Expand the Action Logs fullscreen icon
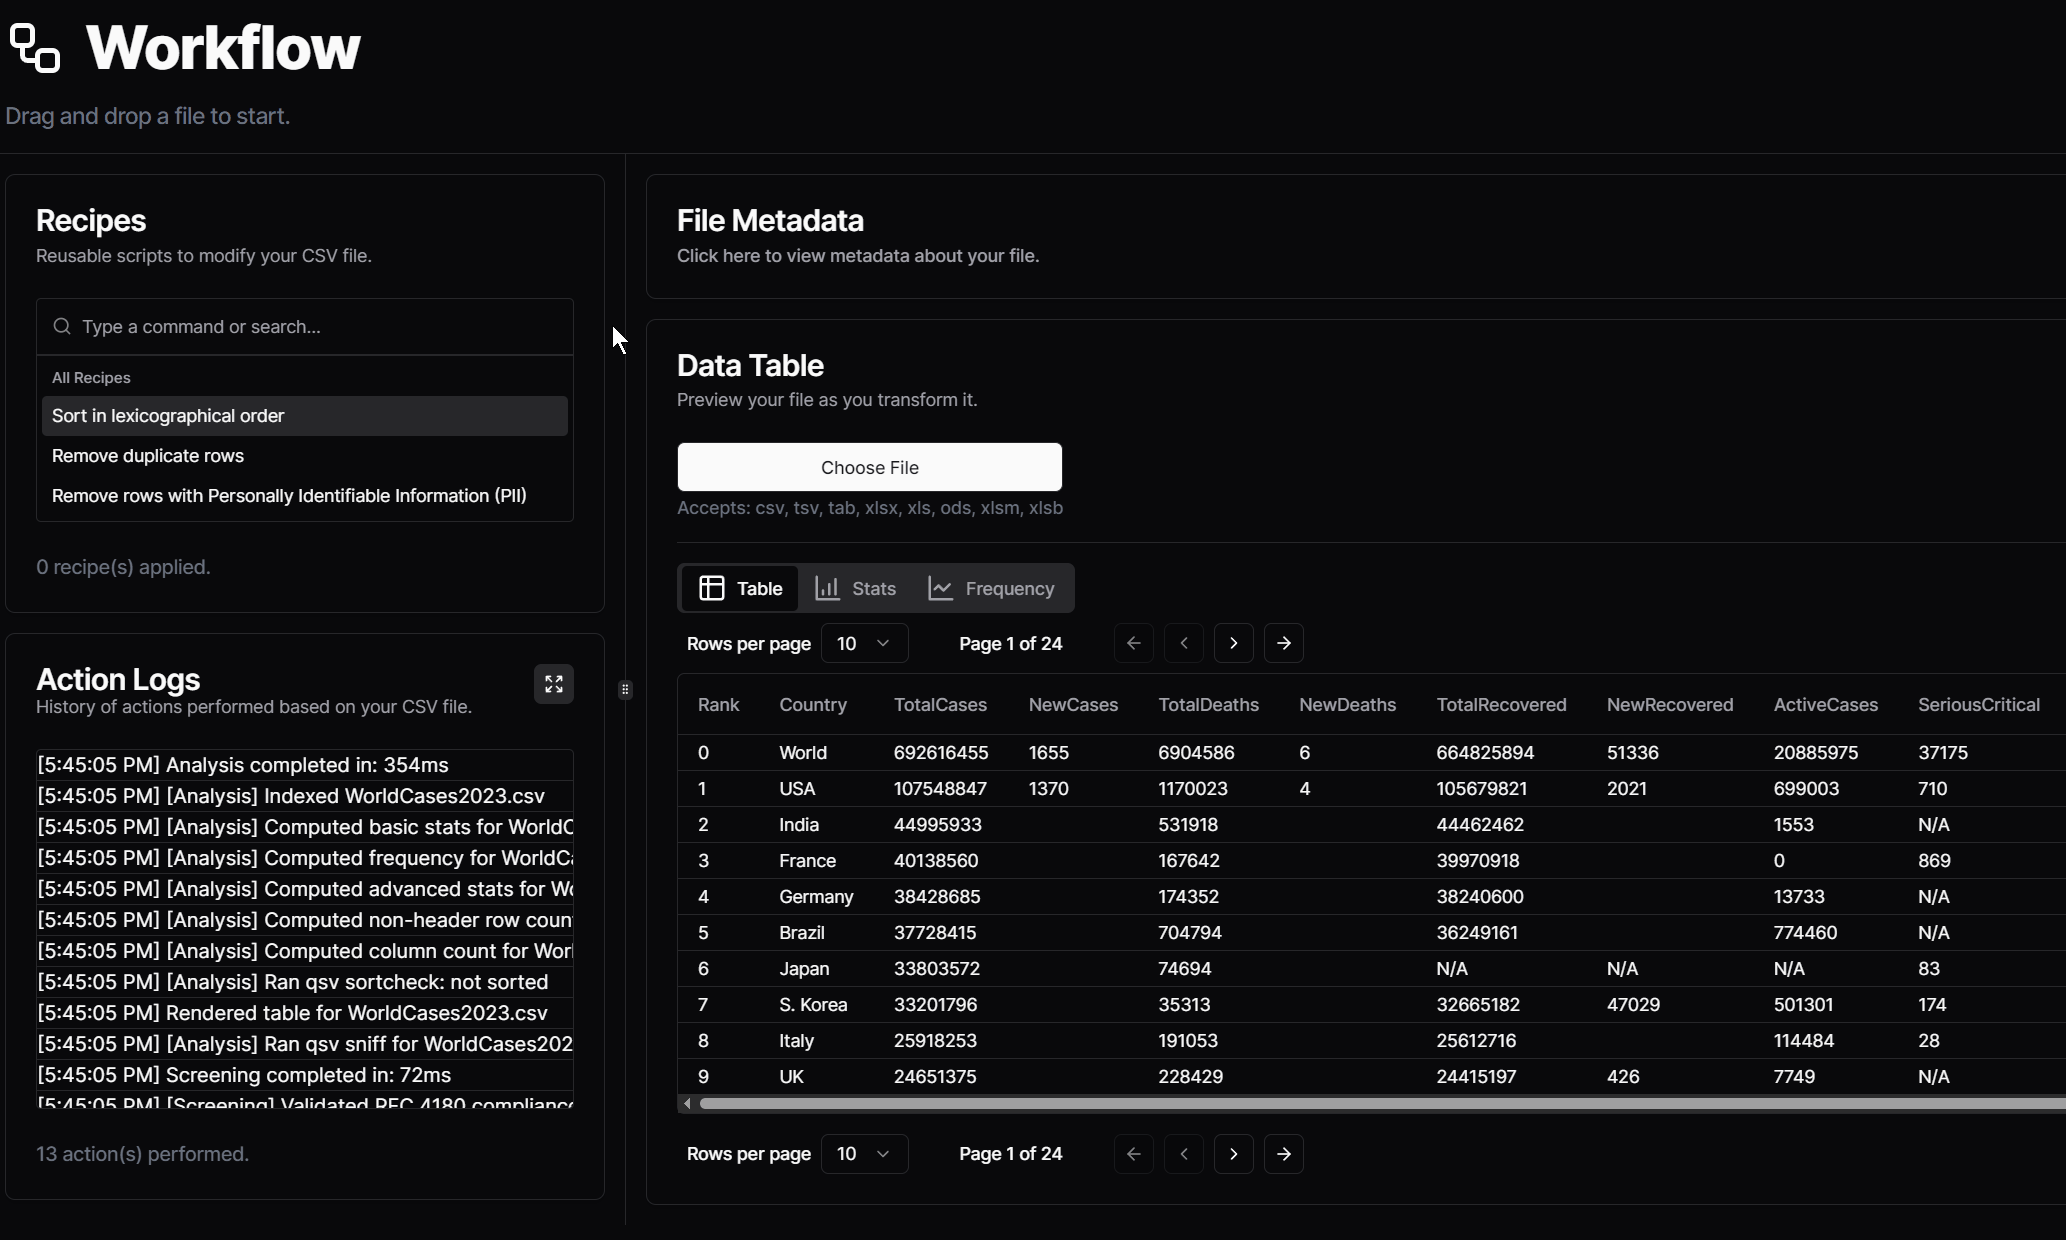 click(x=553, y=684)
